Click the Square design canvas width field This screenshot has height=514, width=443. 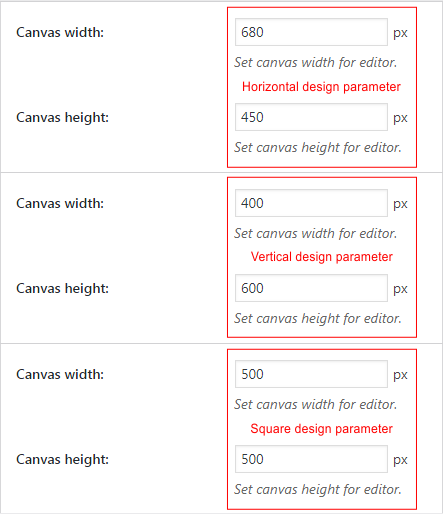point(311,374)
